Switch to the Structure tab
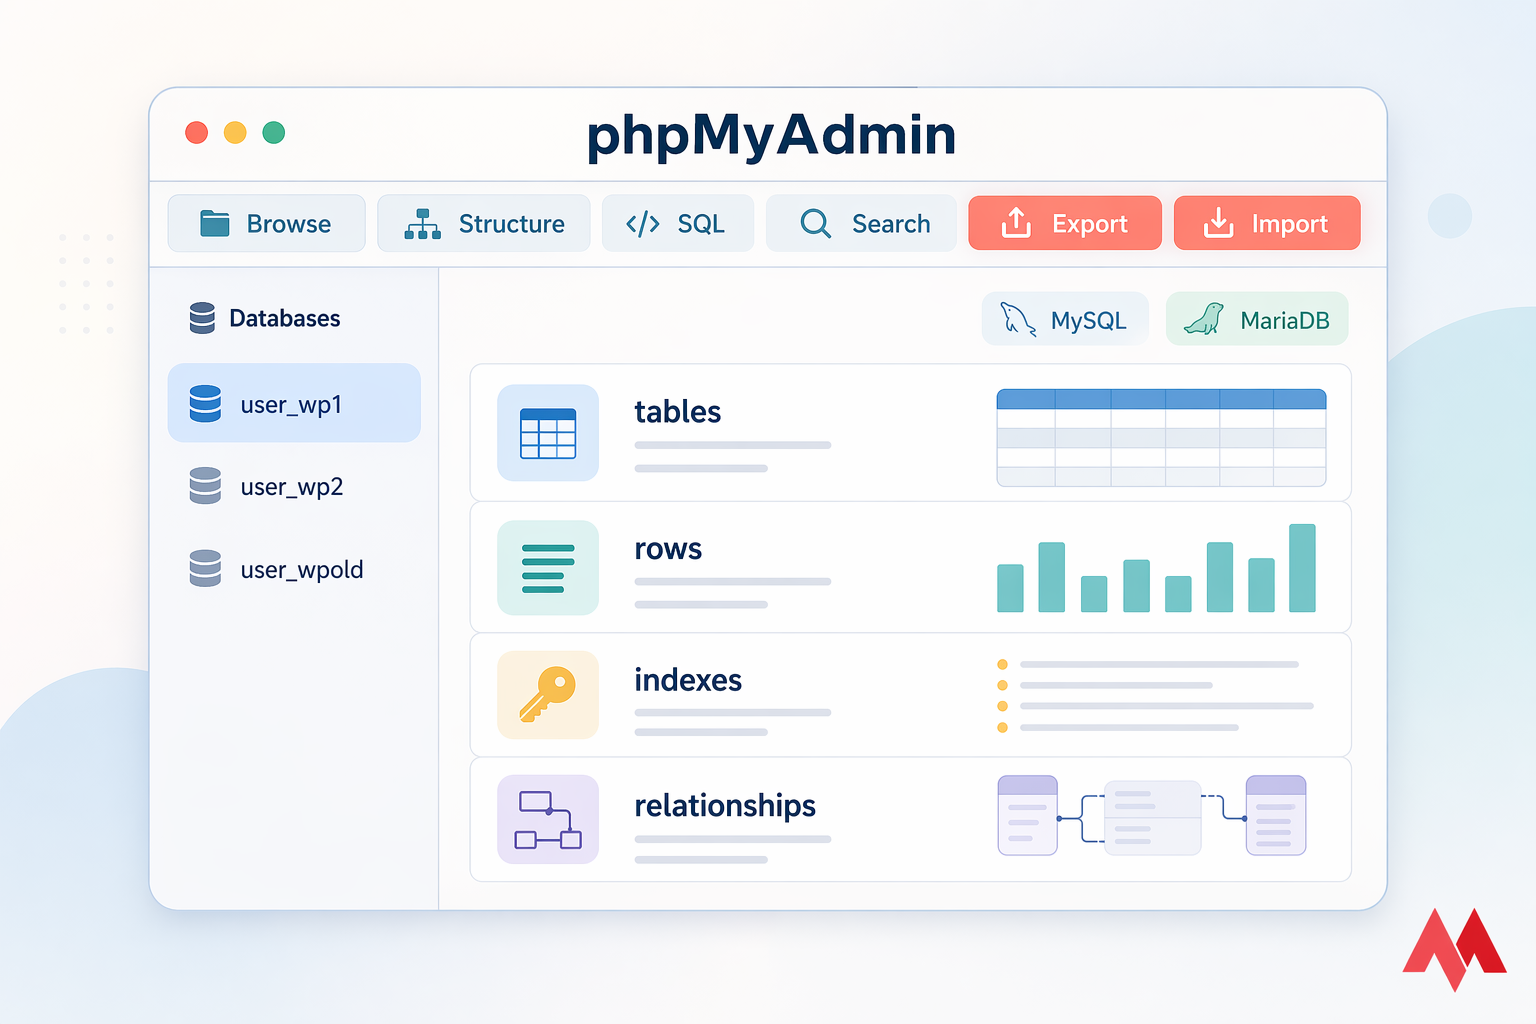Image resolution: width=1536 pixels, height=1024 pixels. click(484, 223)
